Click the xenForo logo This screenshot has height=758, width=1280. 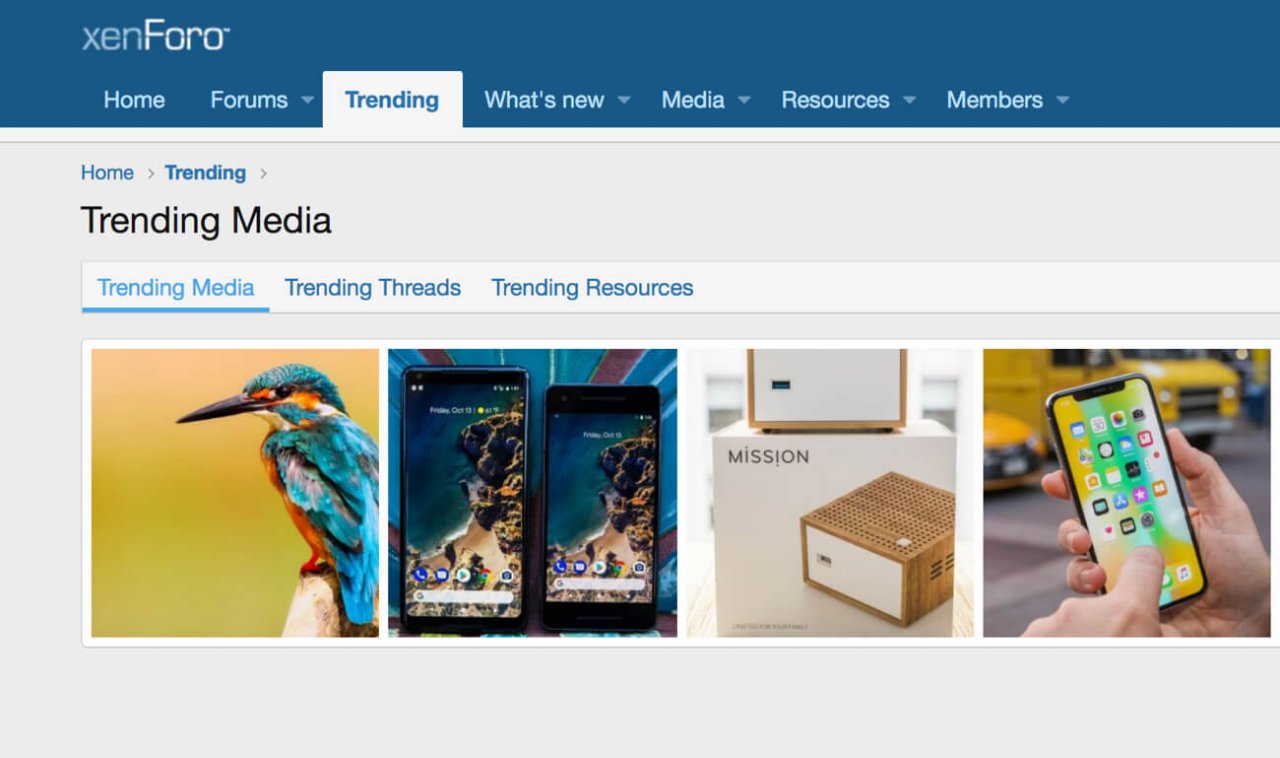[x=156, y=37]
